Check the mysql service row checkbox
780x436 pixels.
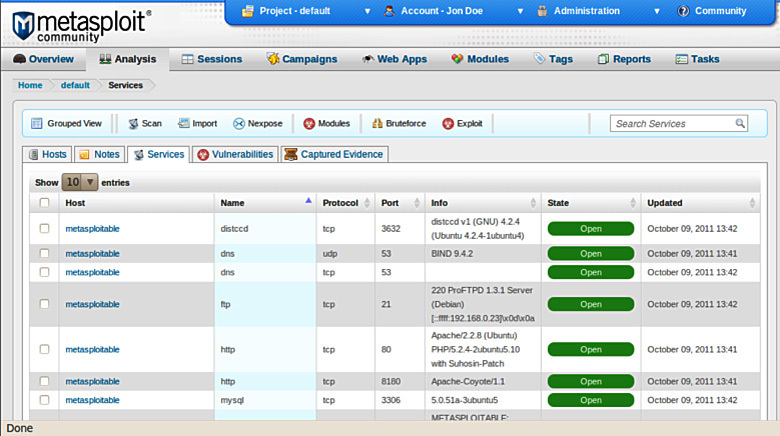(44, 400)
